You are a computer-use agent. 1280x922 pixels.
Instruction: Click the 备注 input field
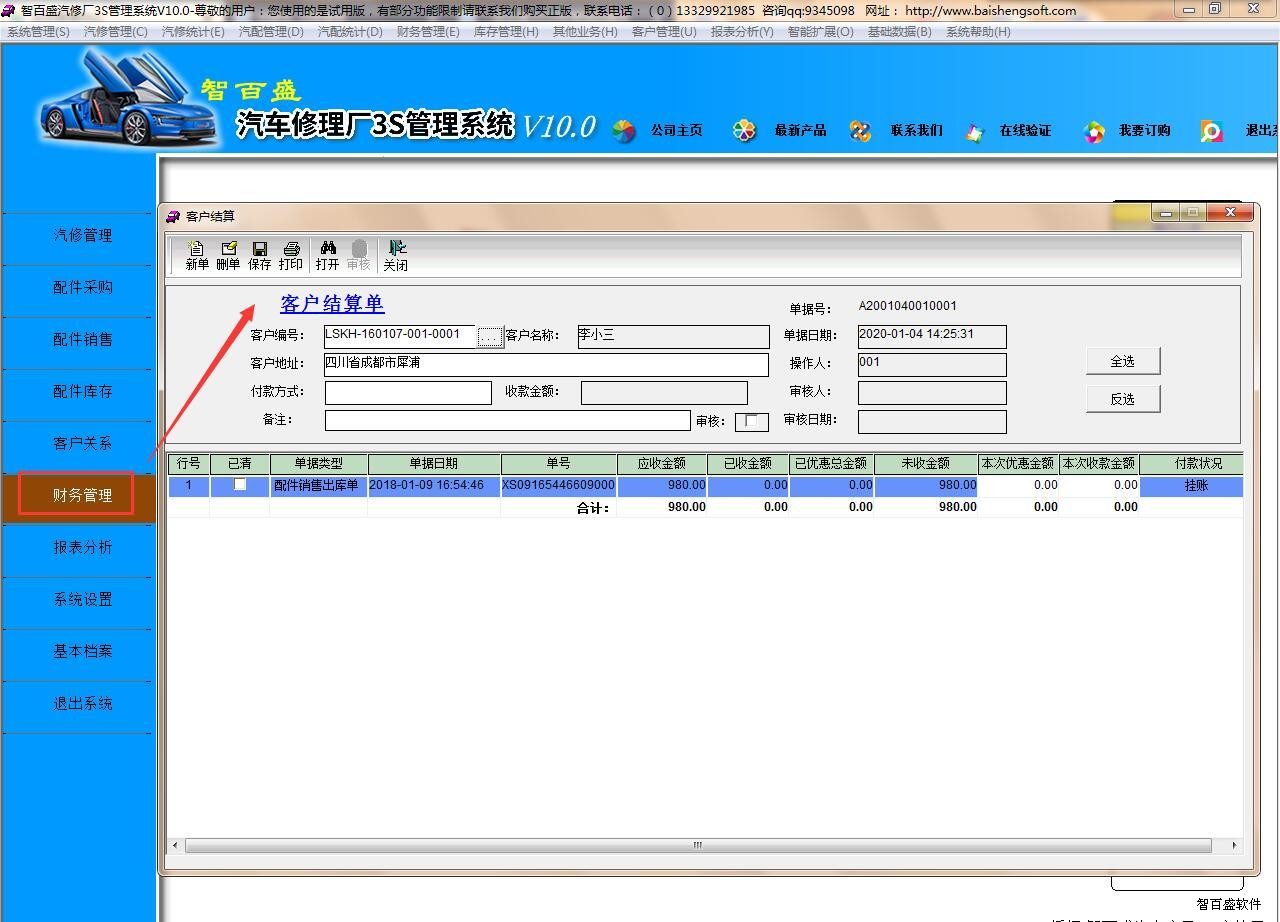507,421
